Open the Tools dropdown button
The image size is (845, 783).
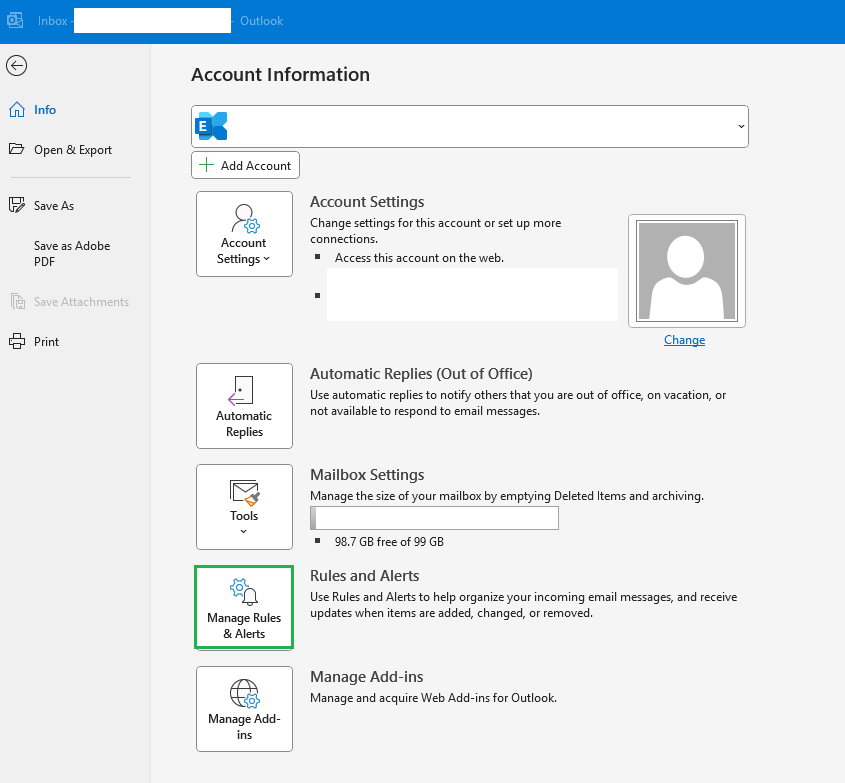[x=244, y=507]
